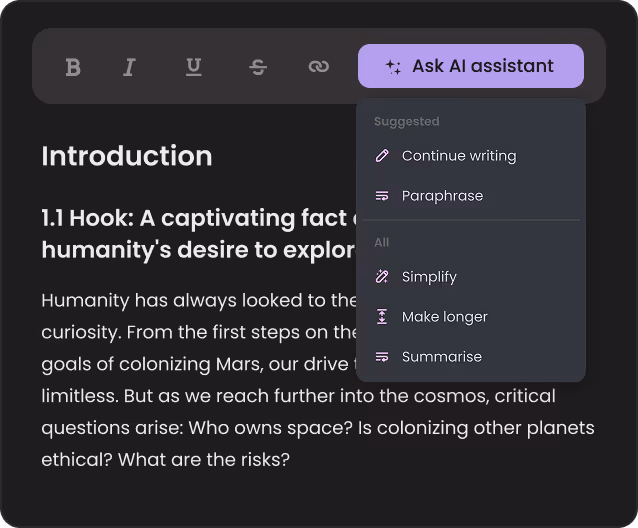Choose the Simplify option
The image size is (638, 528).
click(471, 277)
